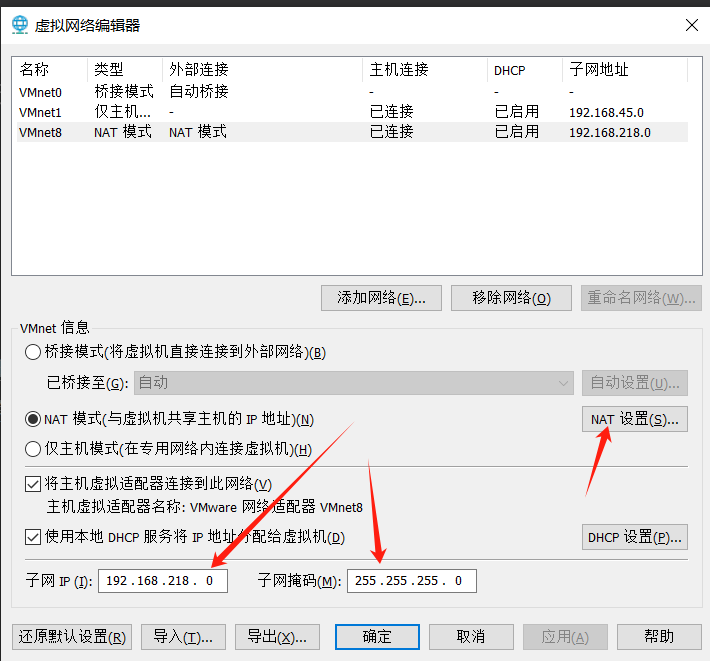Open 帮助 button
This screenshot has height=661, width=710.
[659, 637]
